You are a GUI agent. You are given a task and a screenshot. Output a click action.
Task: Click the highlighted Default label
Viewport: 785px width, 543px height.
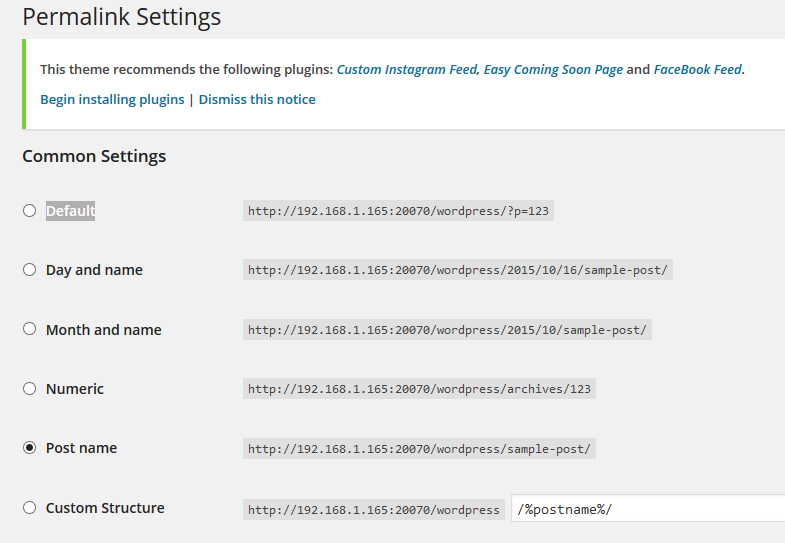click(70, 211)
